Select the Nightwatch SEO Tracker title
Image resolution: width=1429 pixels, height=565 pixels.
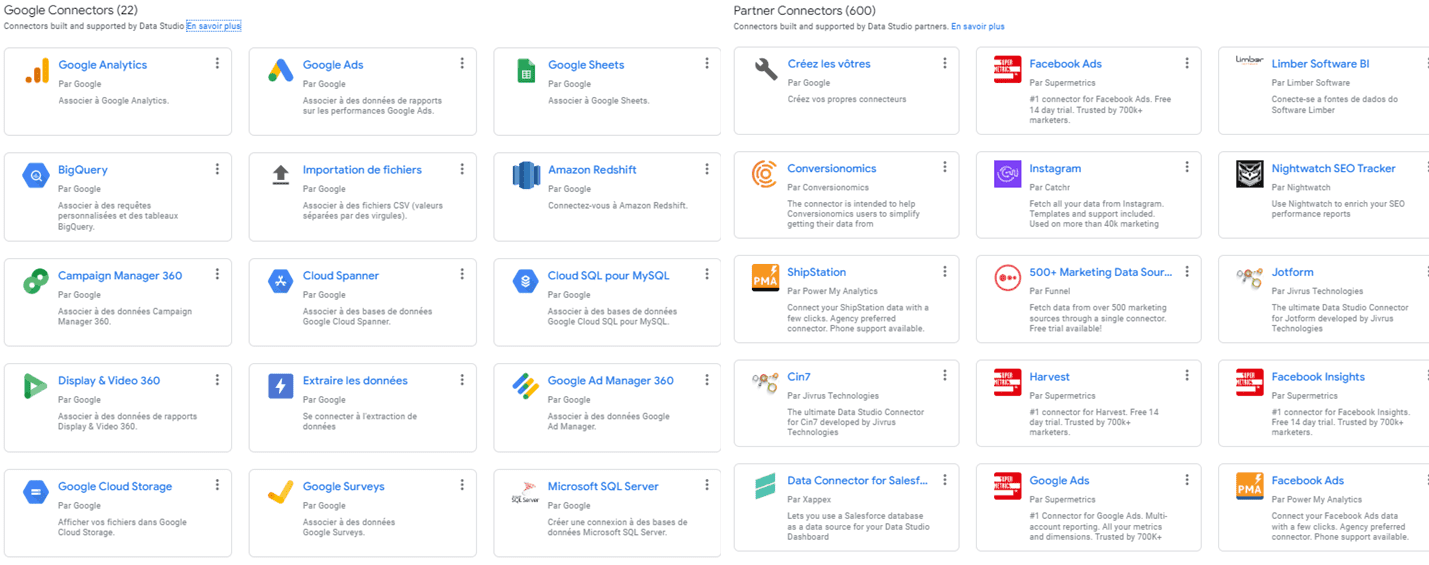[x=1333, y=168]
